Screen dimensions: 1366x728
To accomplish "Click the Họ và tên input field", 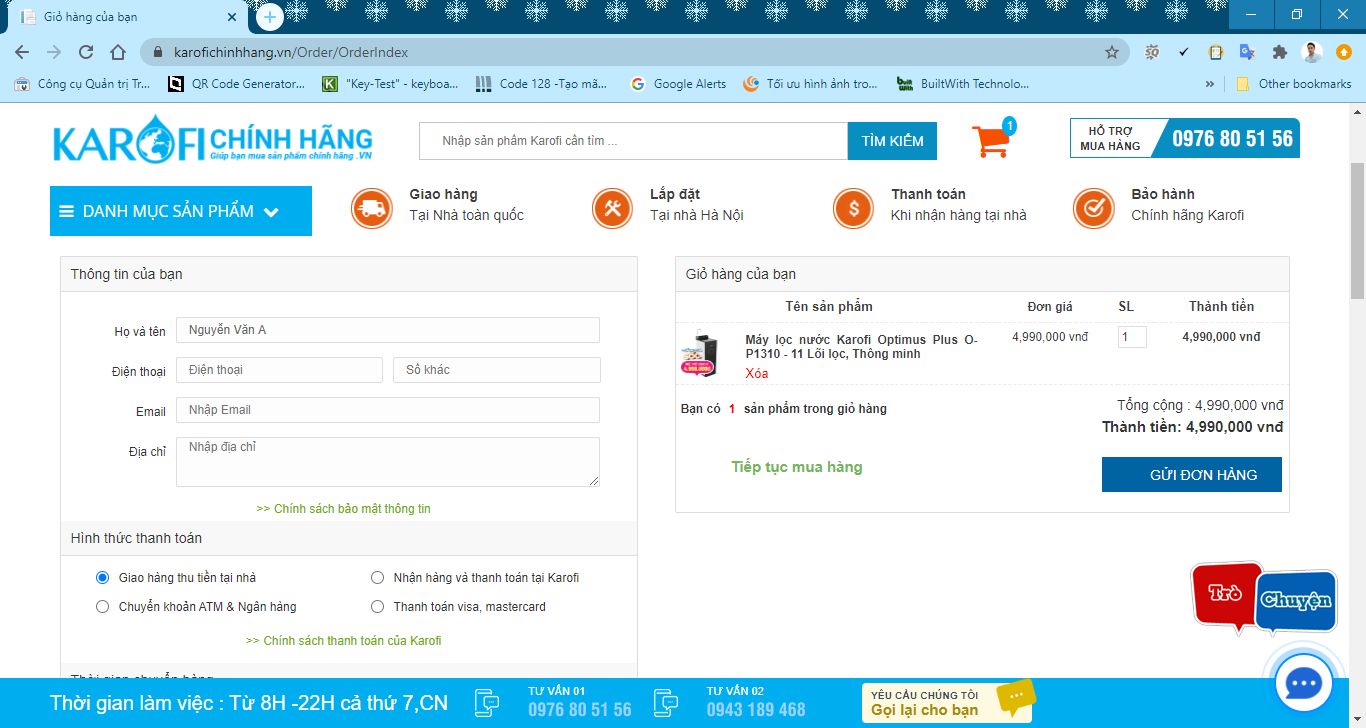I will 388,330.
